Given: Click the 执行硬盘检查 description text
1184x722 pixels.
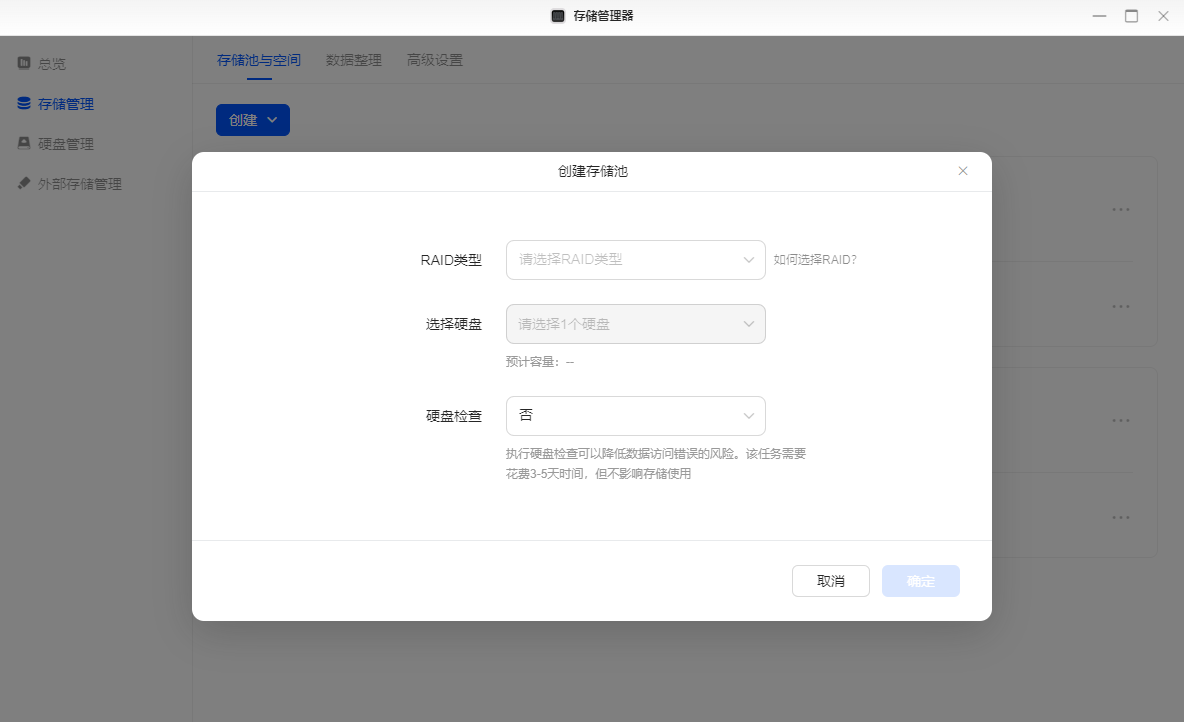Looking at the screenshot, I should tap(655, 464).
